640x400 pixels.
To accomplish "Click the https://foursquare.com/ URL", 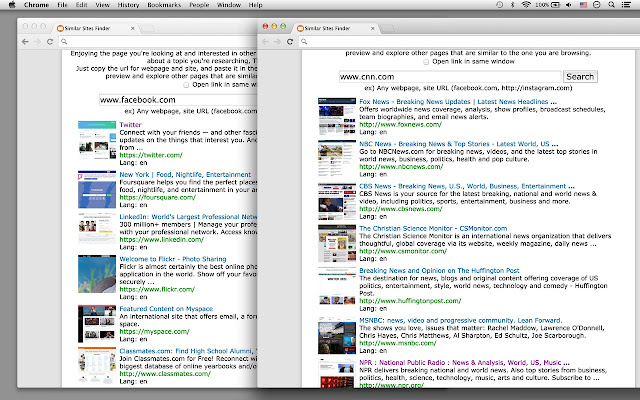I will pos(158,198).
